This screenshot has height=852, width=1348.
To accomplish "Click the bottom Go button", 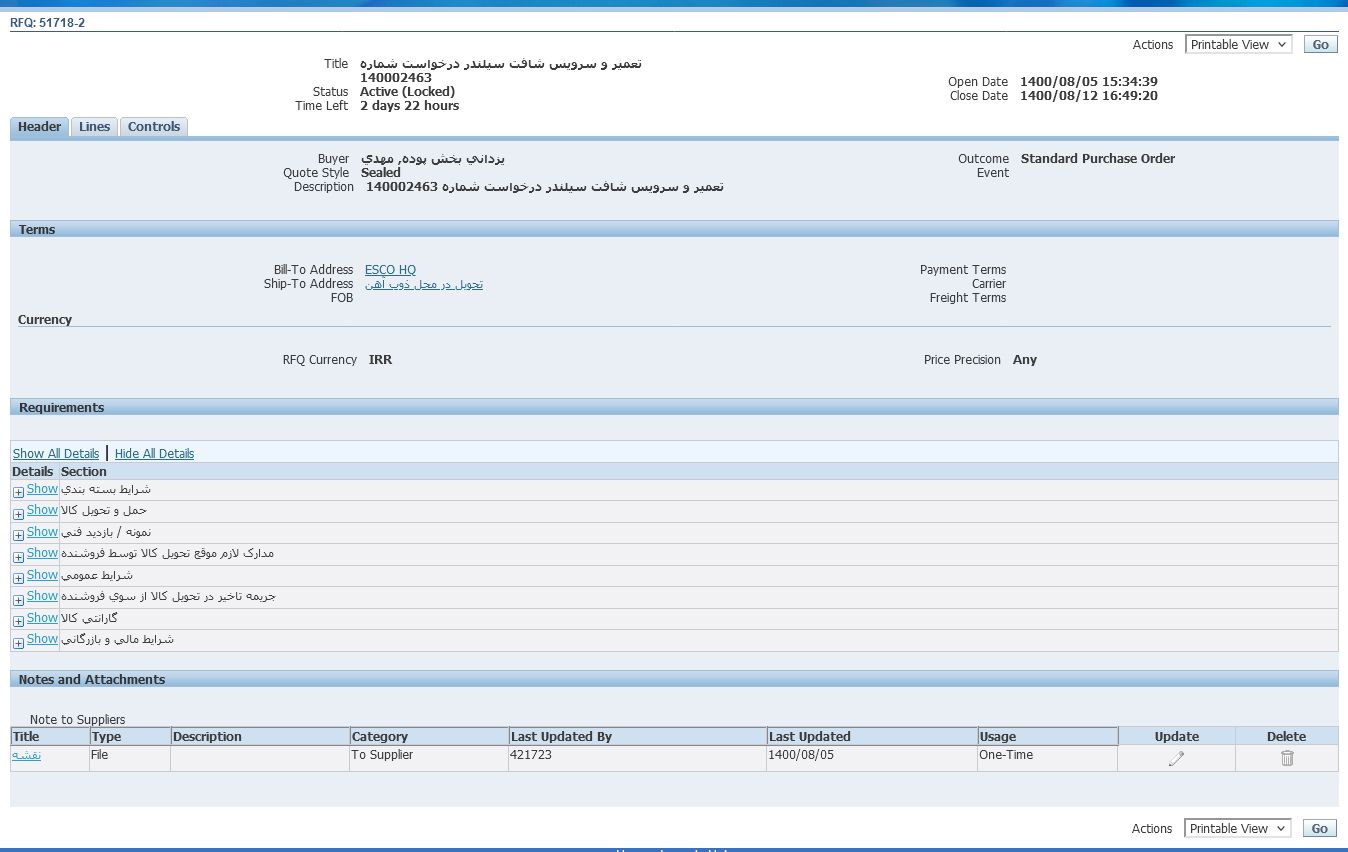I will (1320, 829).
